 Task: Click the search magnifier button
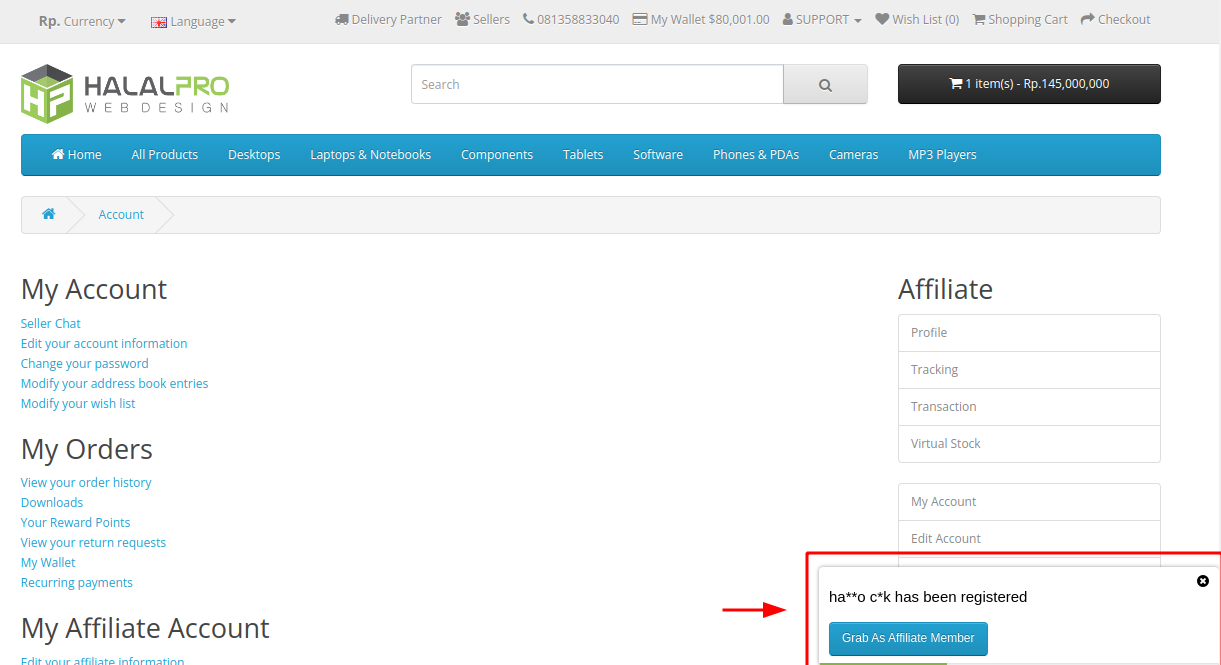click(x=824, y=84)
